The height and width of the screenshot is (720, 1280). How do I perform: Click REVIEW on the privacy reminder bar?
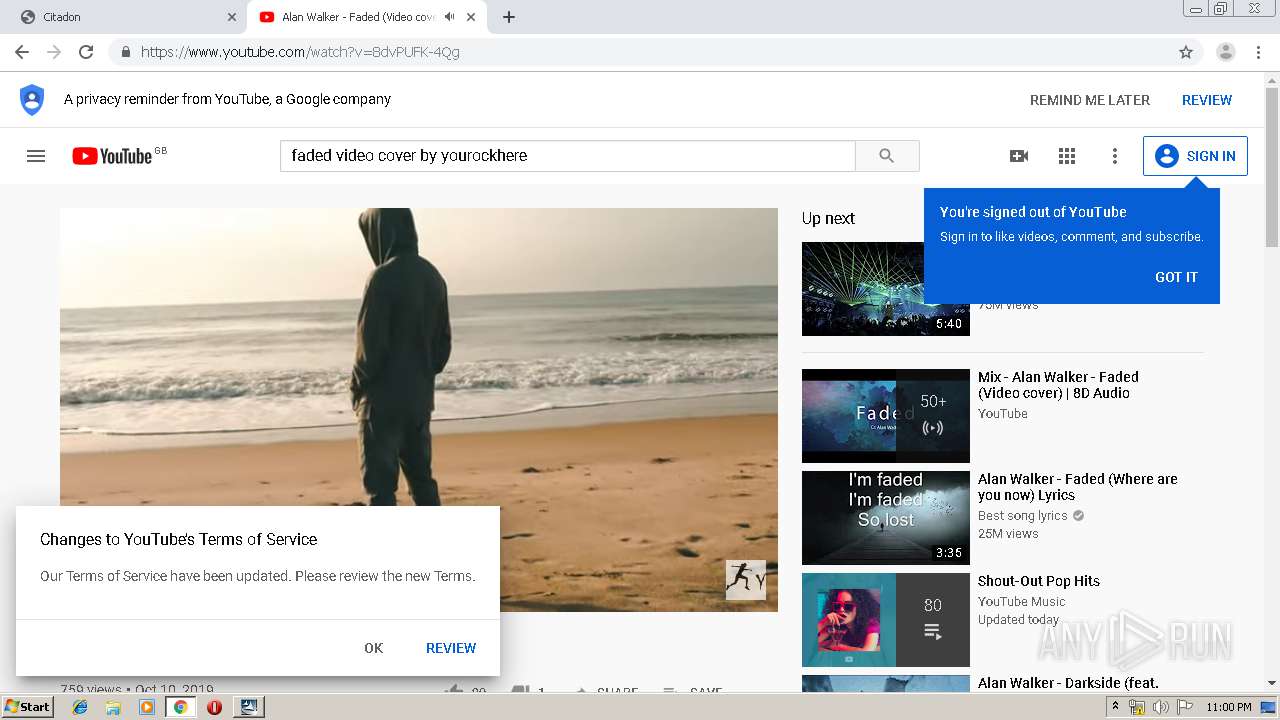pos(1207,100)
